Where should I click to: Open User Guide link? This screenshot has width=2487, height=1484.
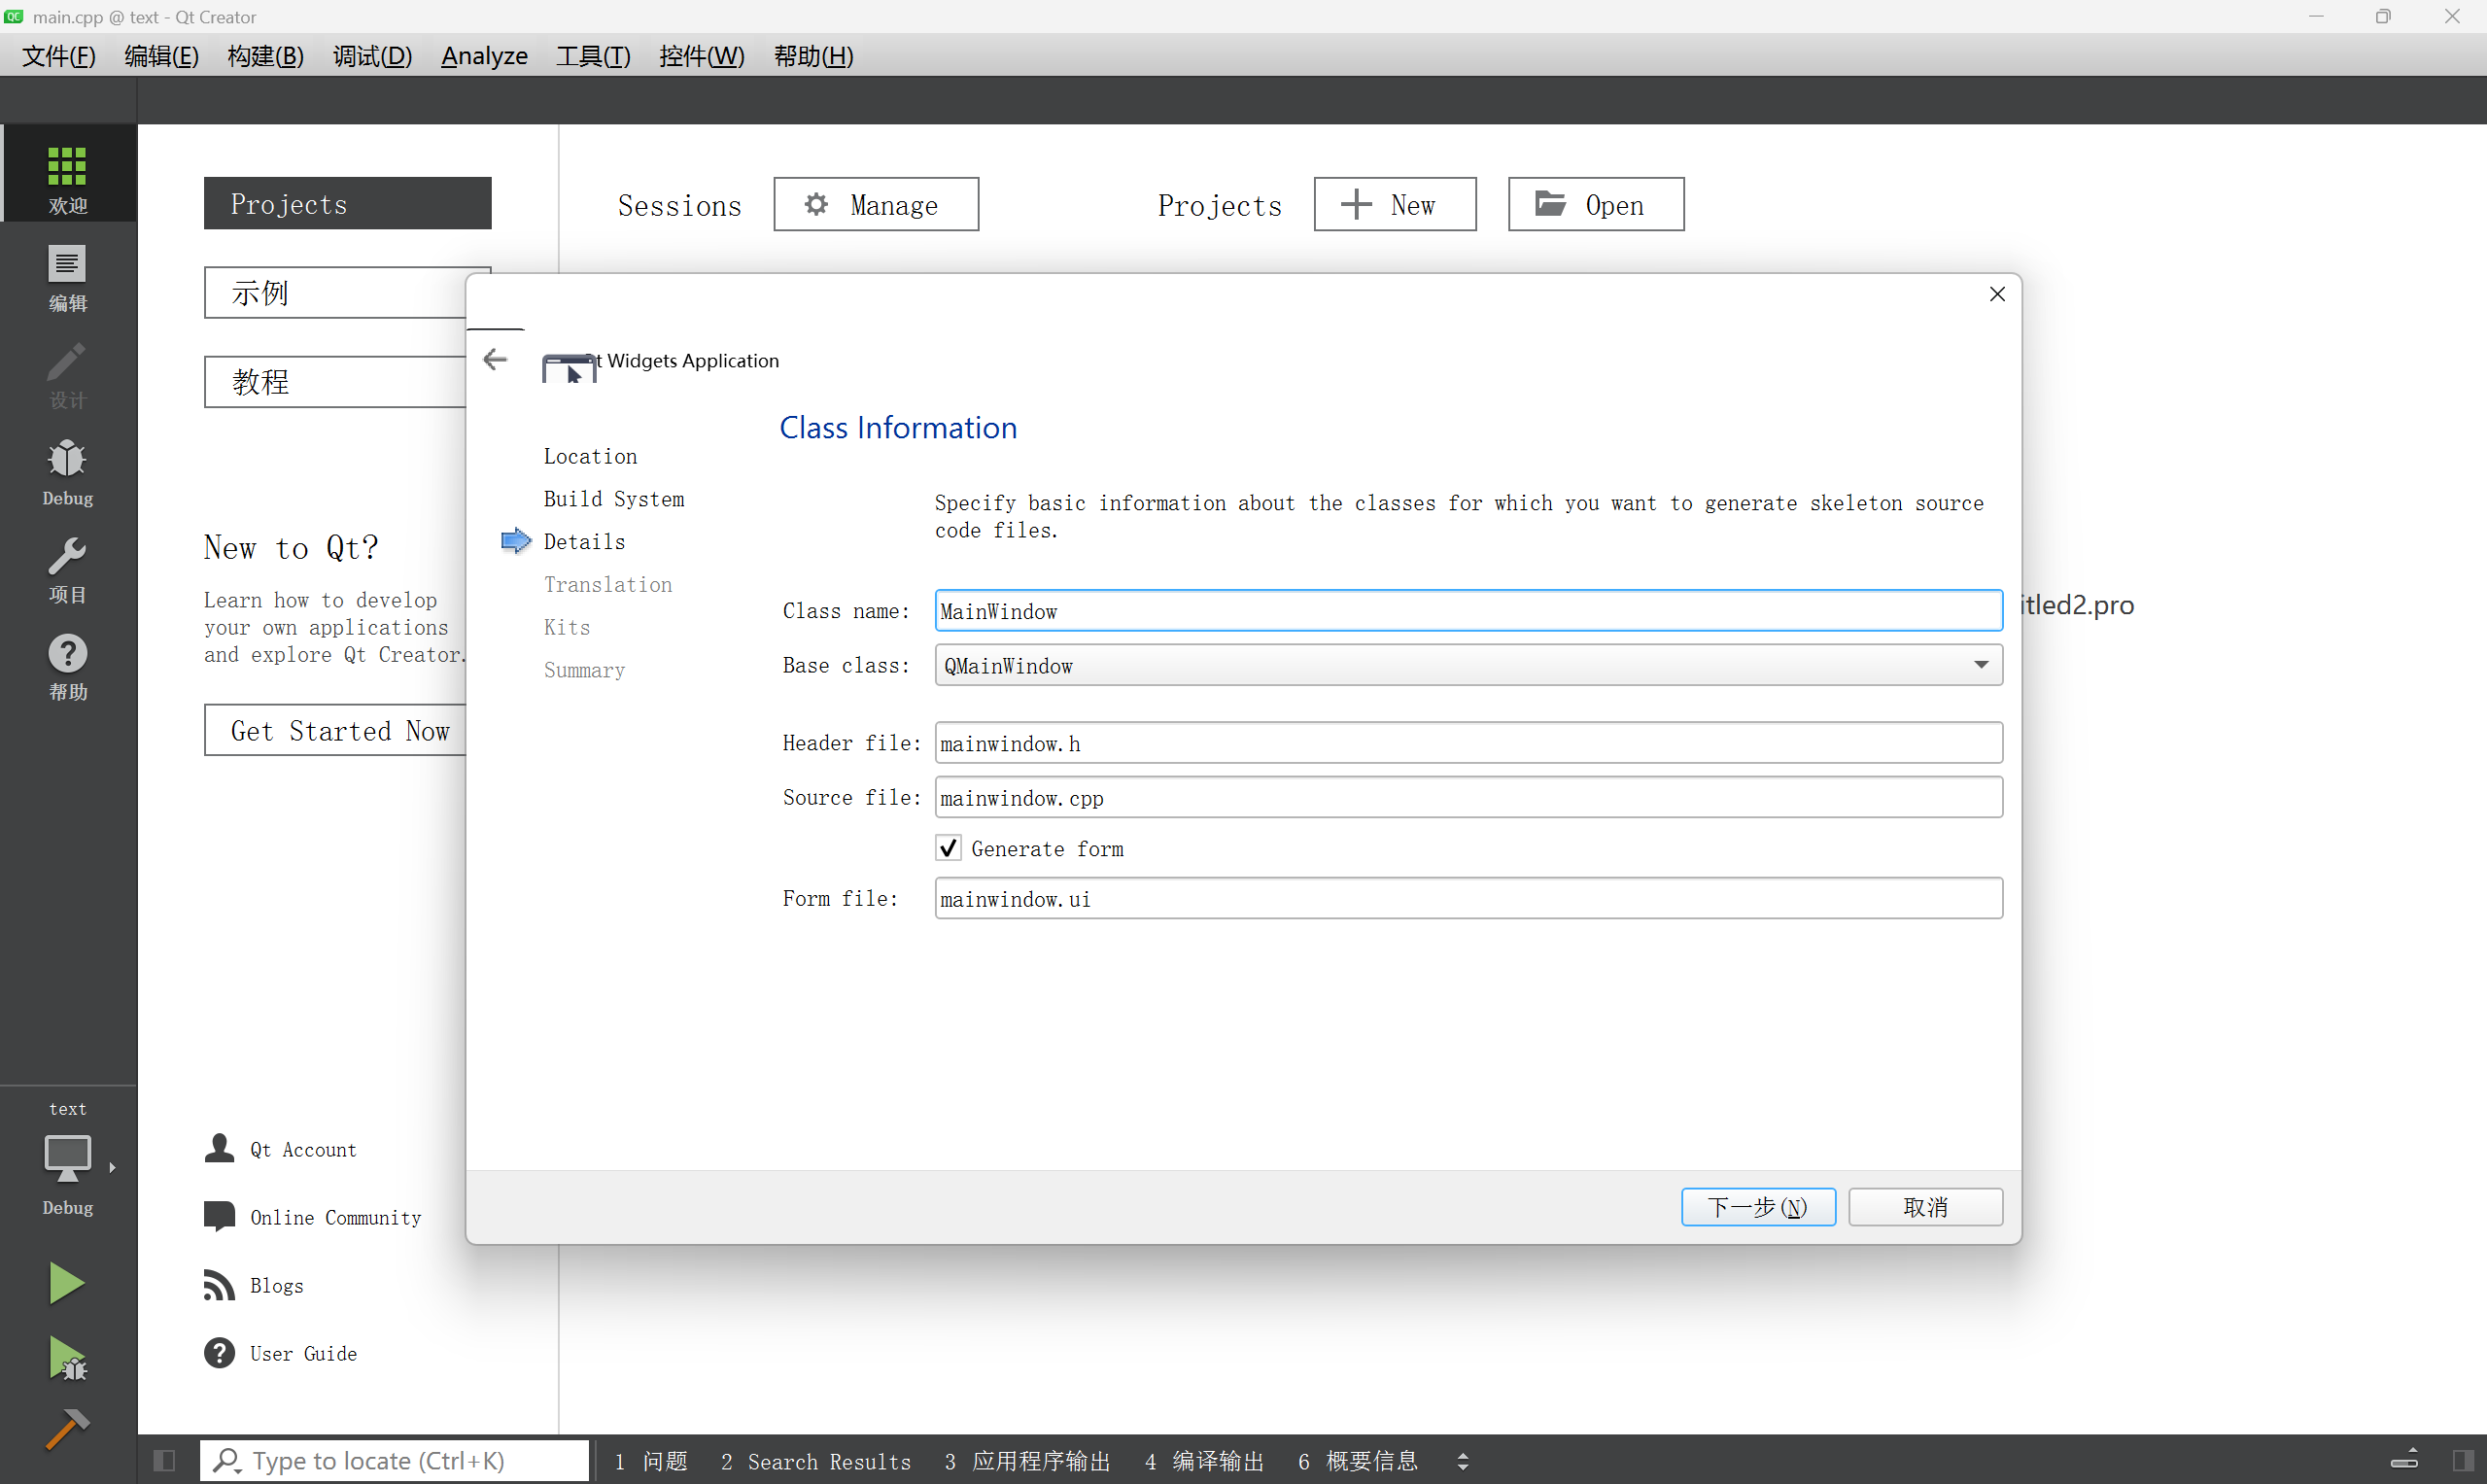(x=281, y=1353)
